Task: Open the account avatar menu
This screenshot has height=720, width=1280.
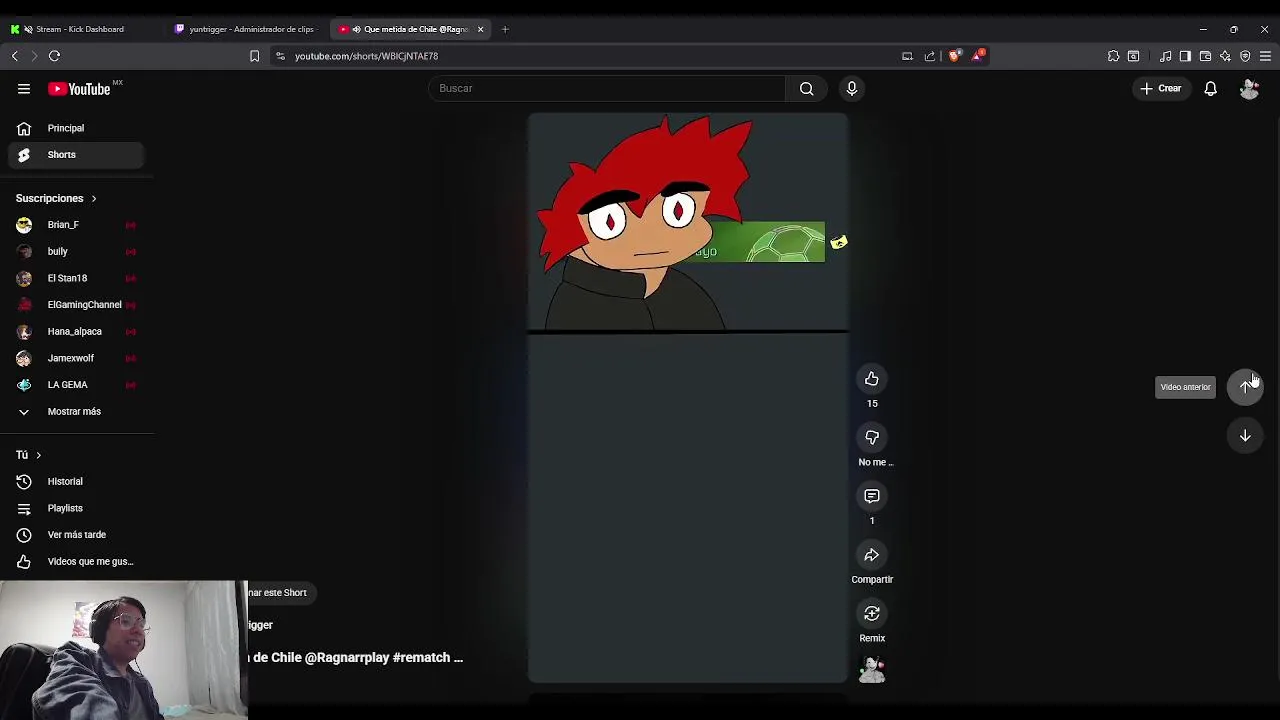Action: (x=1249, y=89)
